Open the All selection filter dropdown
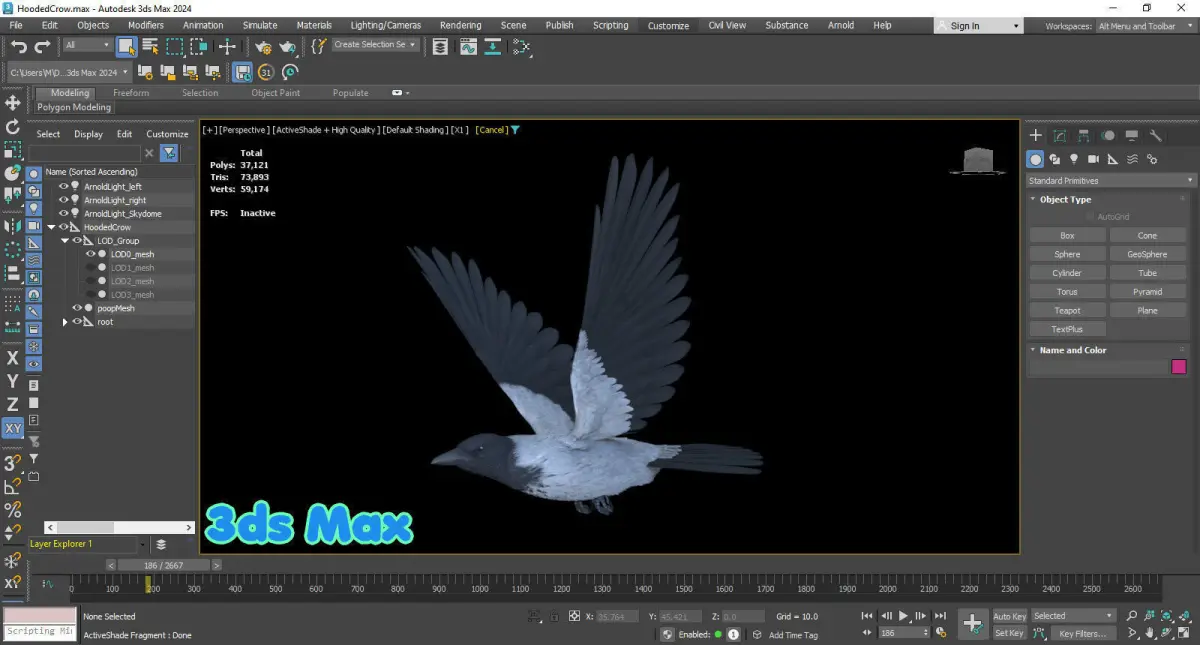This screenshot has width=1200, height=645. [x=87, y=45]
